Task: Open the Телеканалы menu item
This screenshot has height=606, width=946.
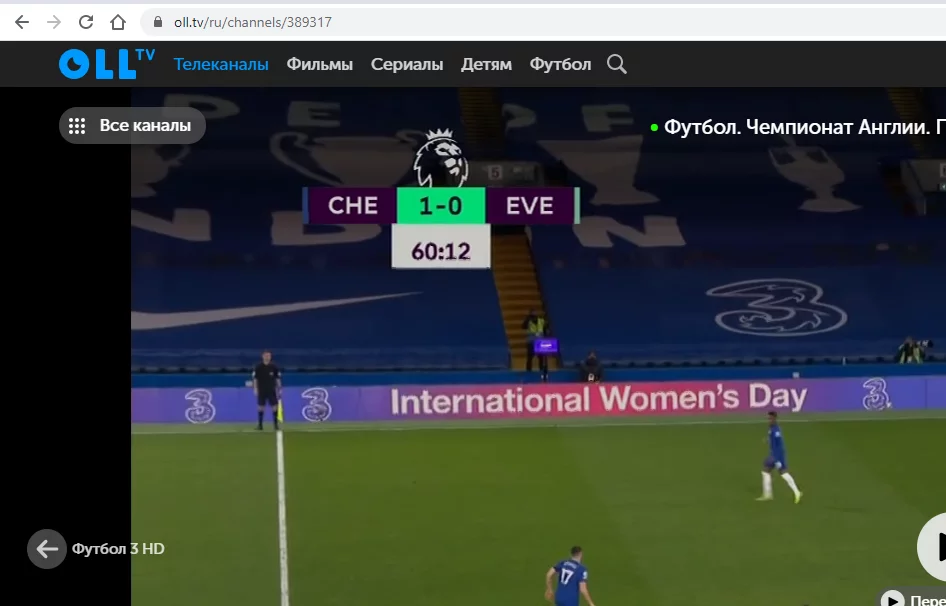Action: [x=221, y=64]
